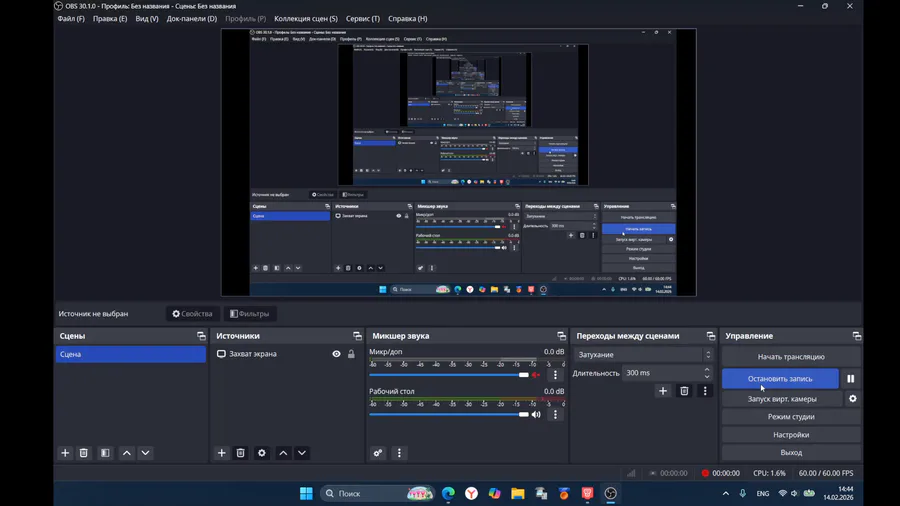Open options menu for Микр/доп audio channel

(555, 375)
